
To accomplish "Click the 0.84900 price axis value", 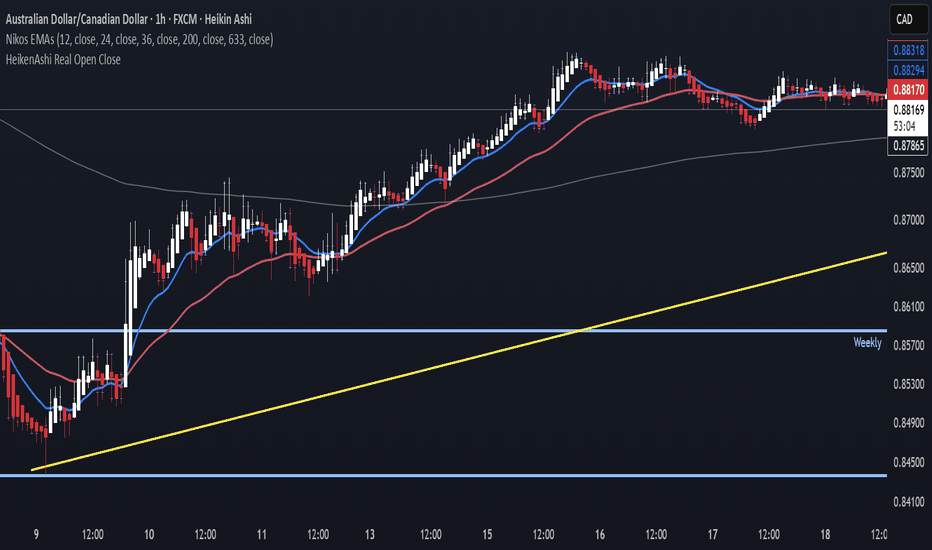I will click(x=909, y=423).
